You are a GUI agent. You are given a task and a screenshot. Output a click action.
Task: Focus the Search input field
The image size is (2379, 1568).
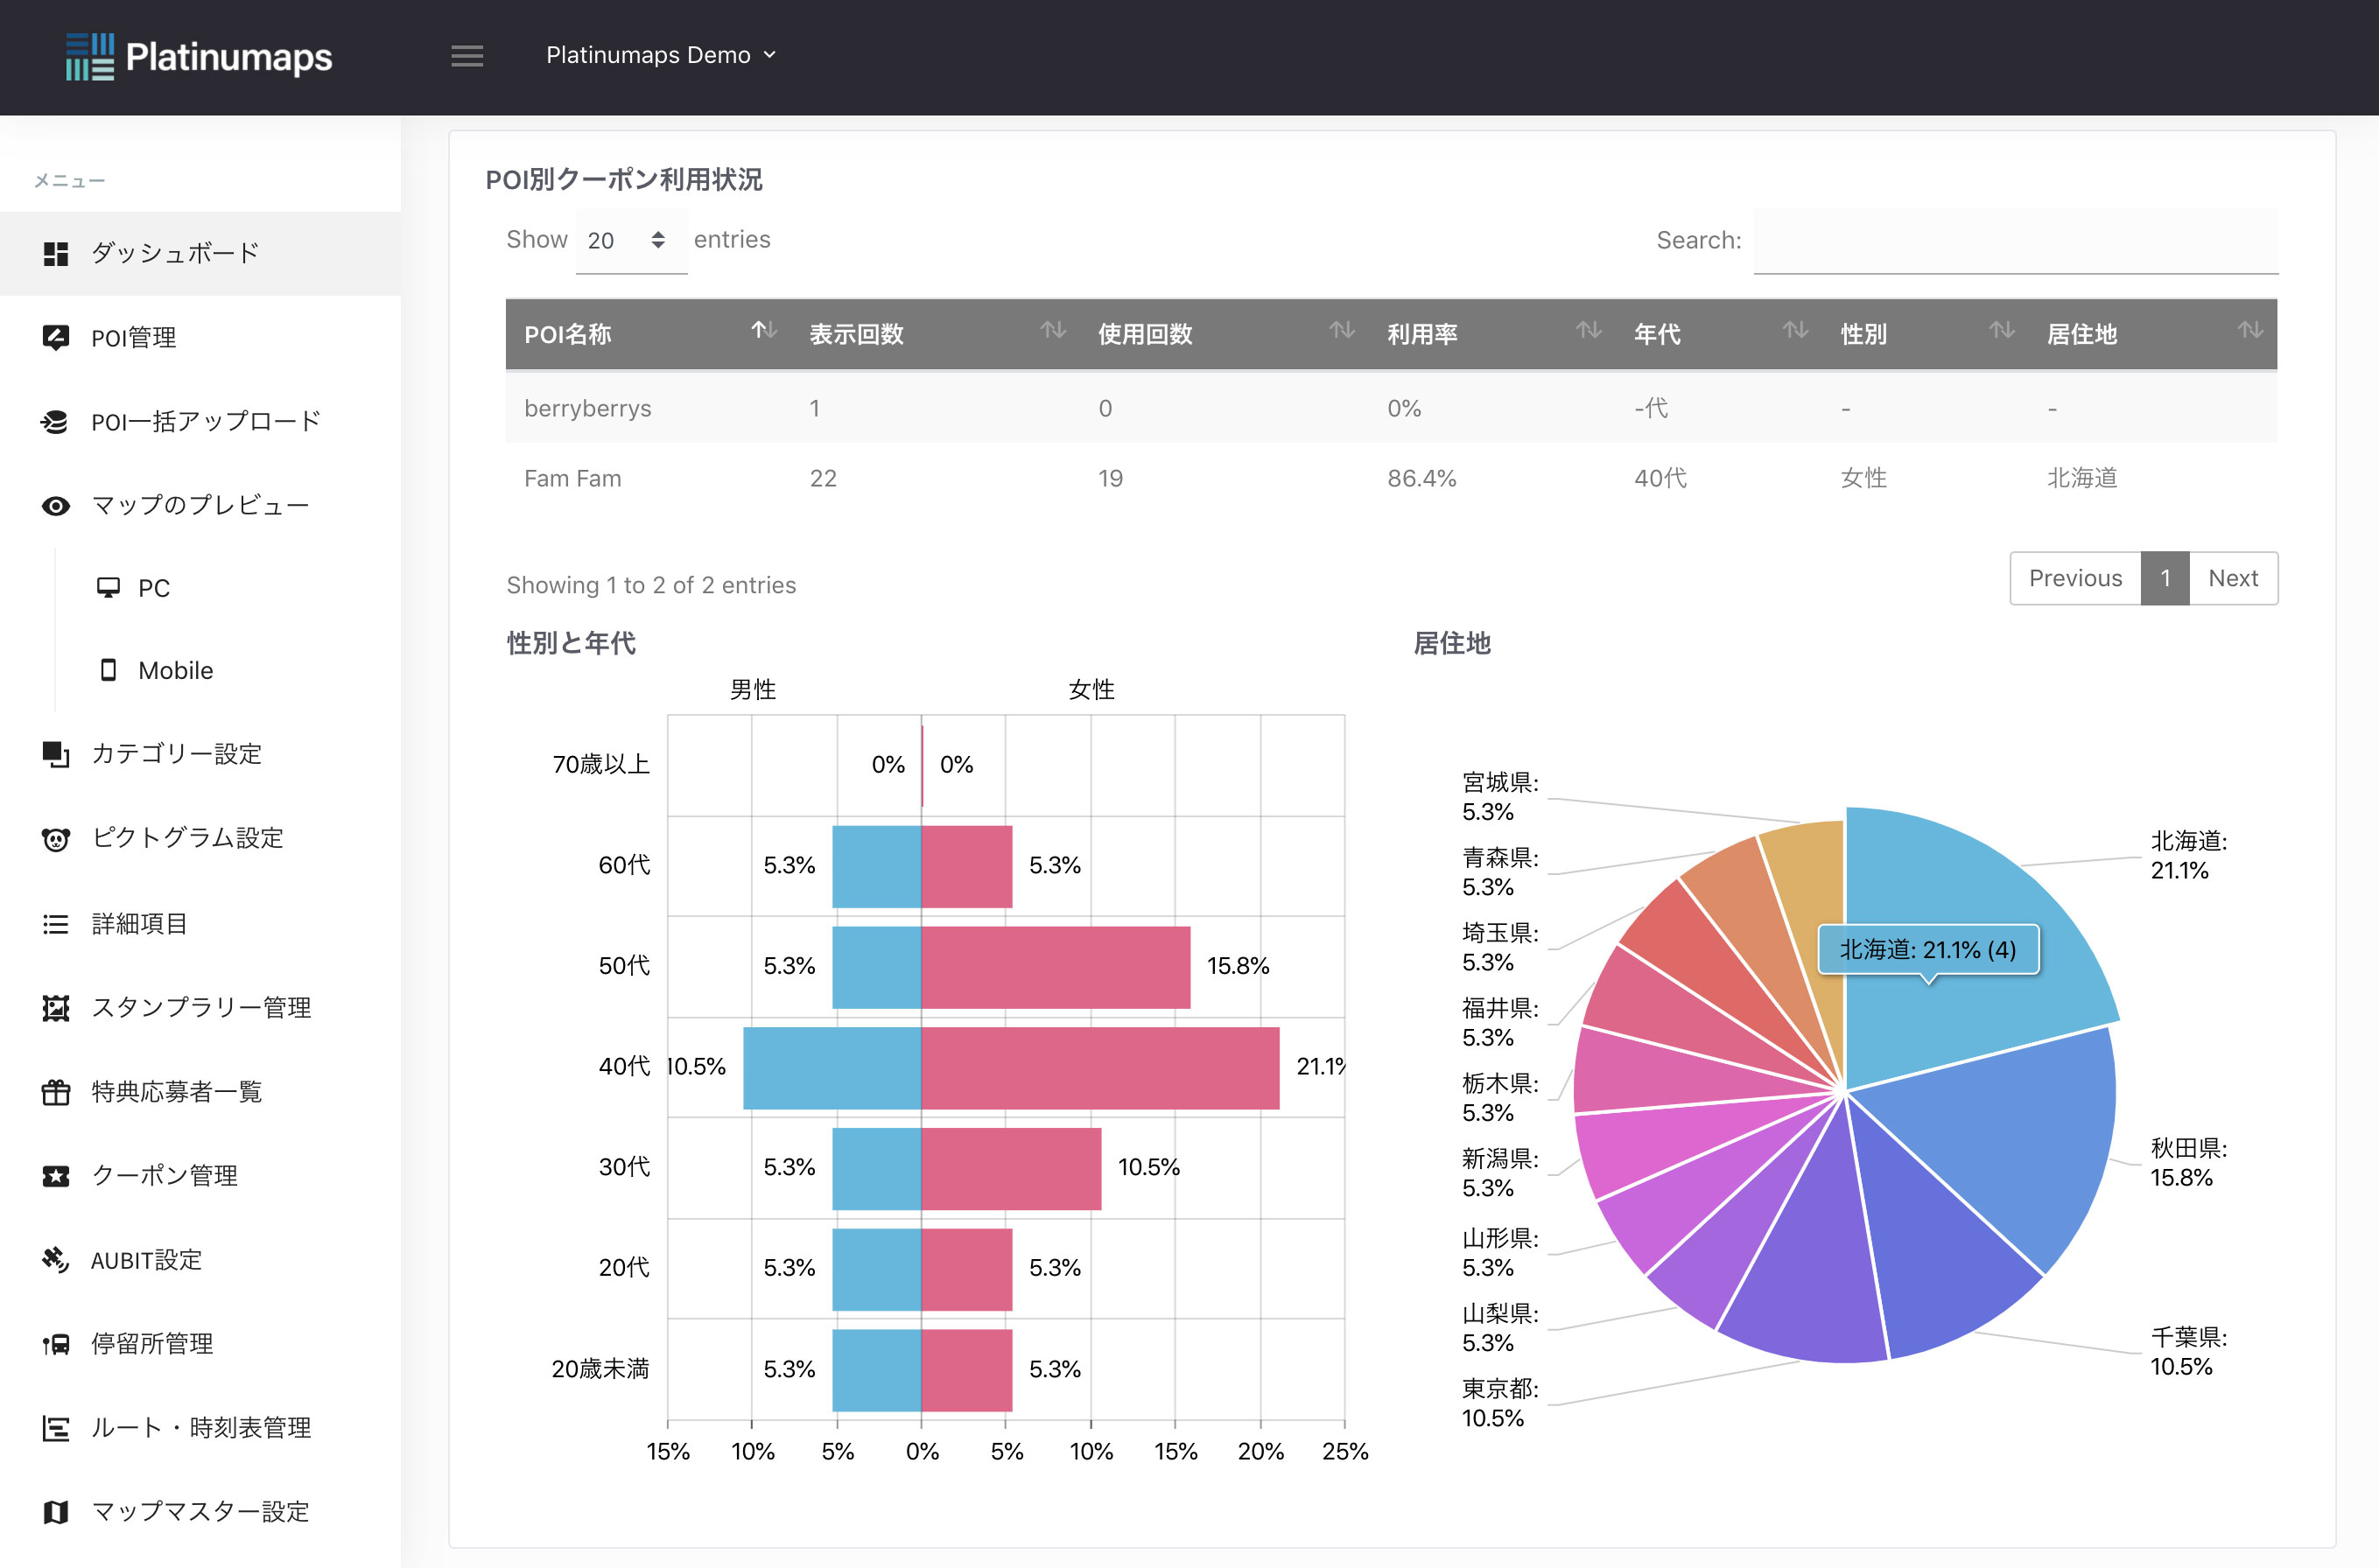click(2015, 241)
